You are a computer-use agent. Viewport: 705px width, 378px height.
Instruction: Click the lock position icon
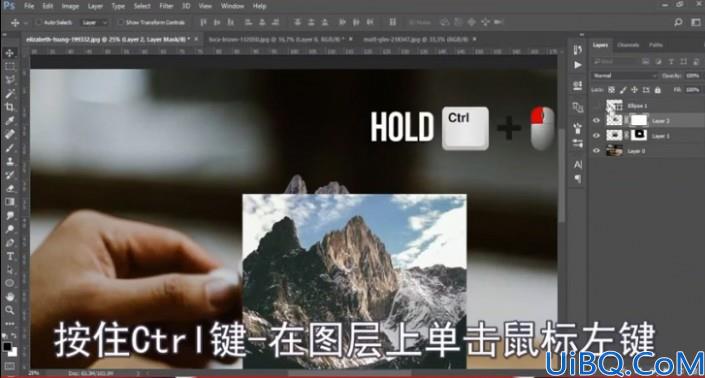634,90
